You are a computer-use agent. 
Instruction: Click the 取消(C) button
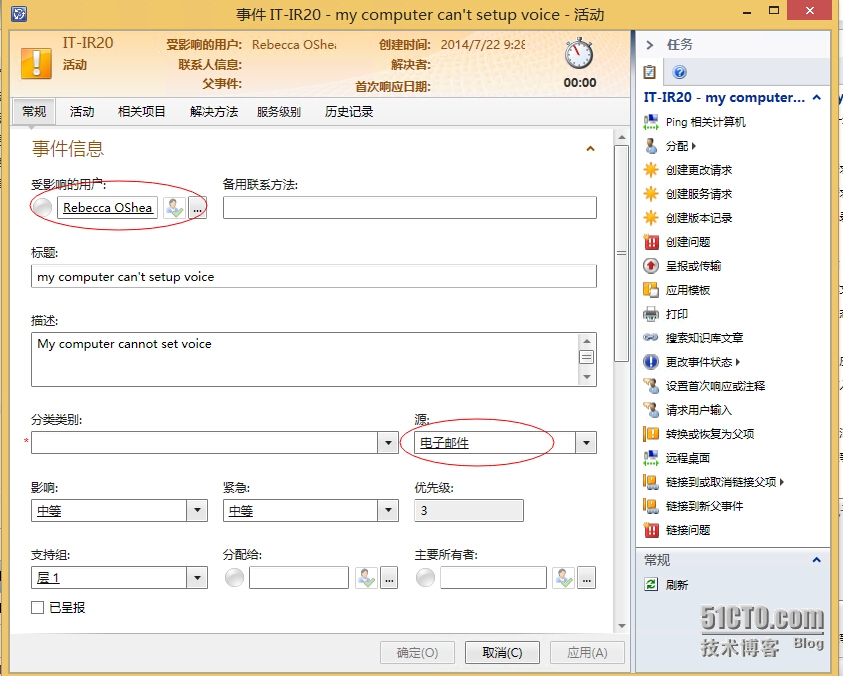[x=502, y=652]
